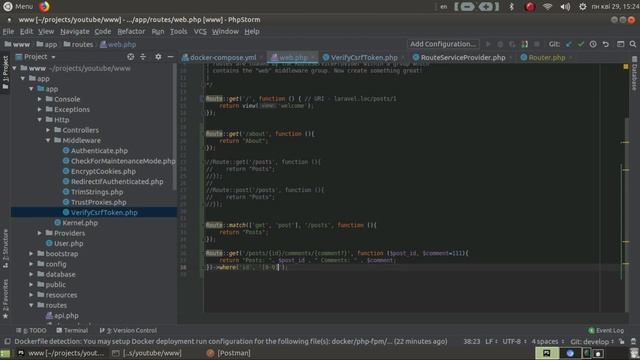Change the UTF-8 file encoding

coord(514,342)
